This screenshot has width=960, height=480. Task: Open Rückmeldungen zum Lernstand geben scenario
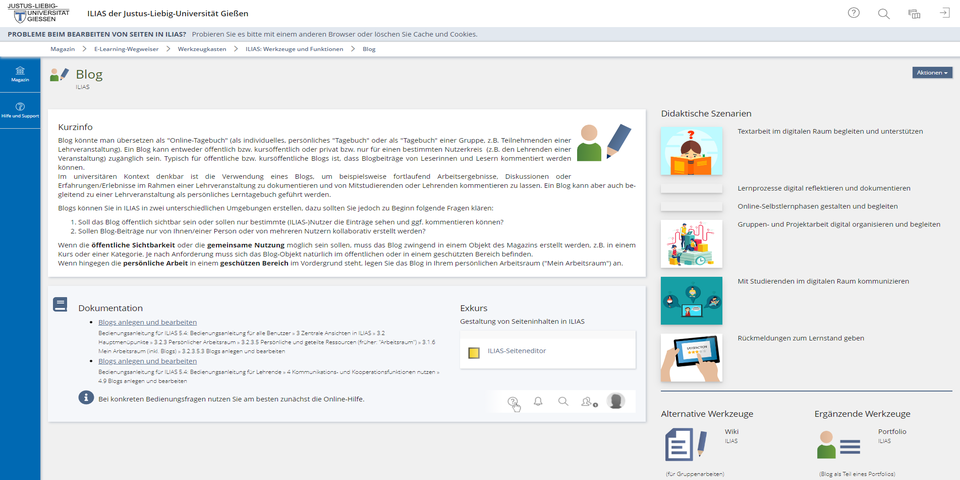(801, 338)
